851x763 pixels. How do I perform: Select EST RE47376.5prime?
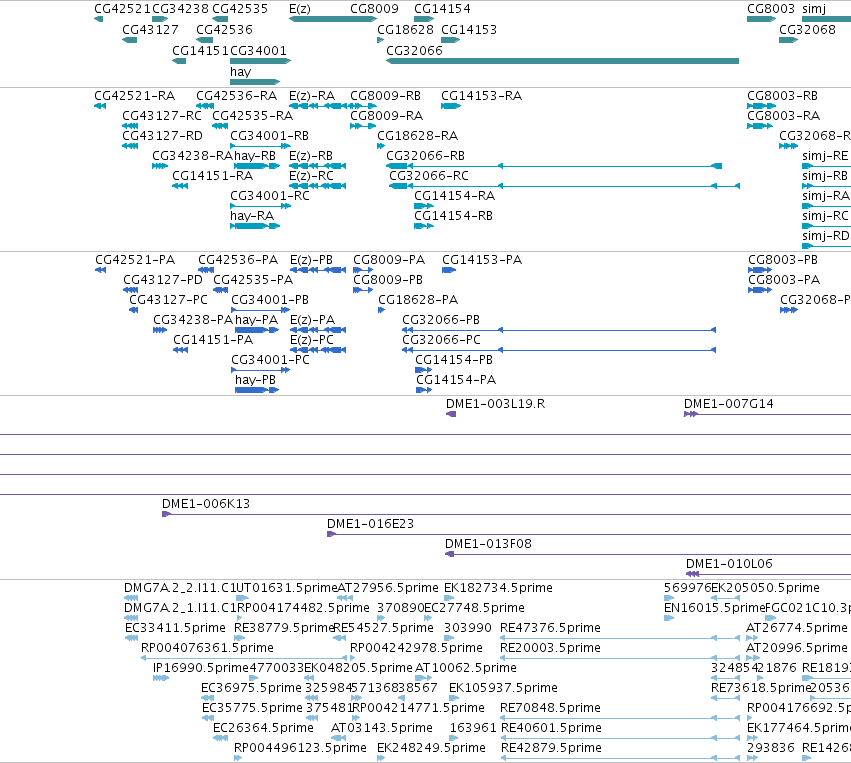click(620, 638)
